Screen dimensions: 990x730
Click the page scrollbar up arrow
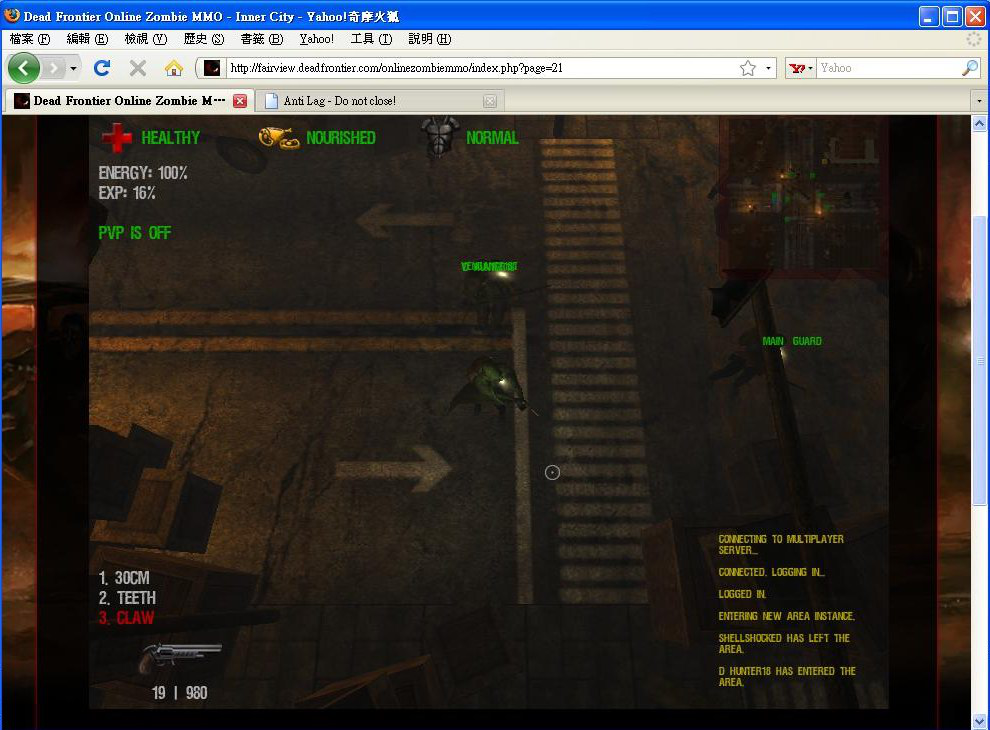coord(979,124)
